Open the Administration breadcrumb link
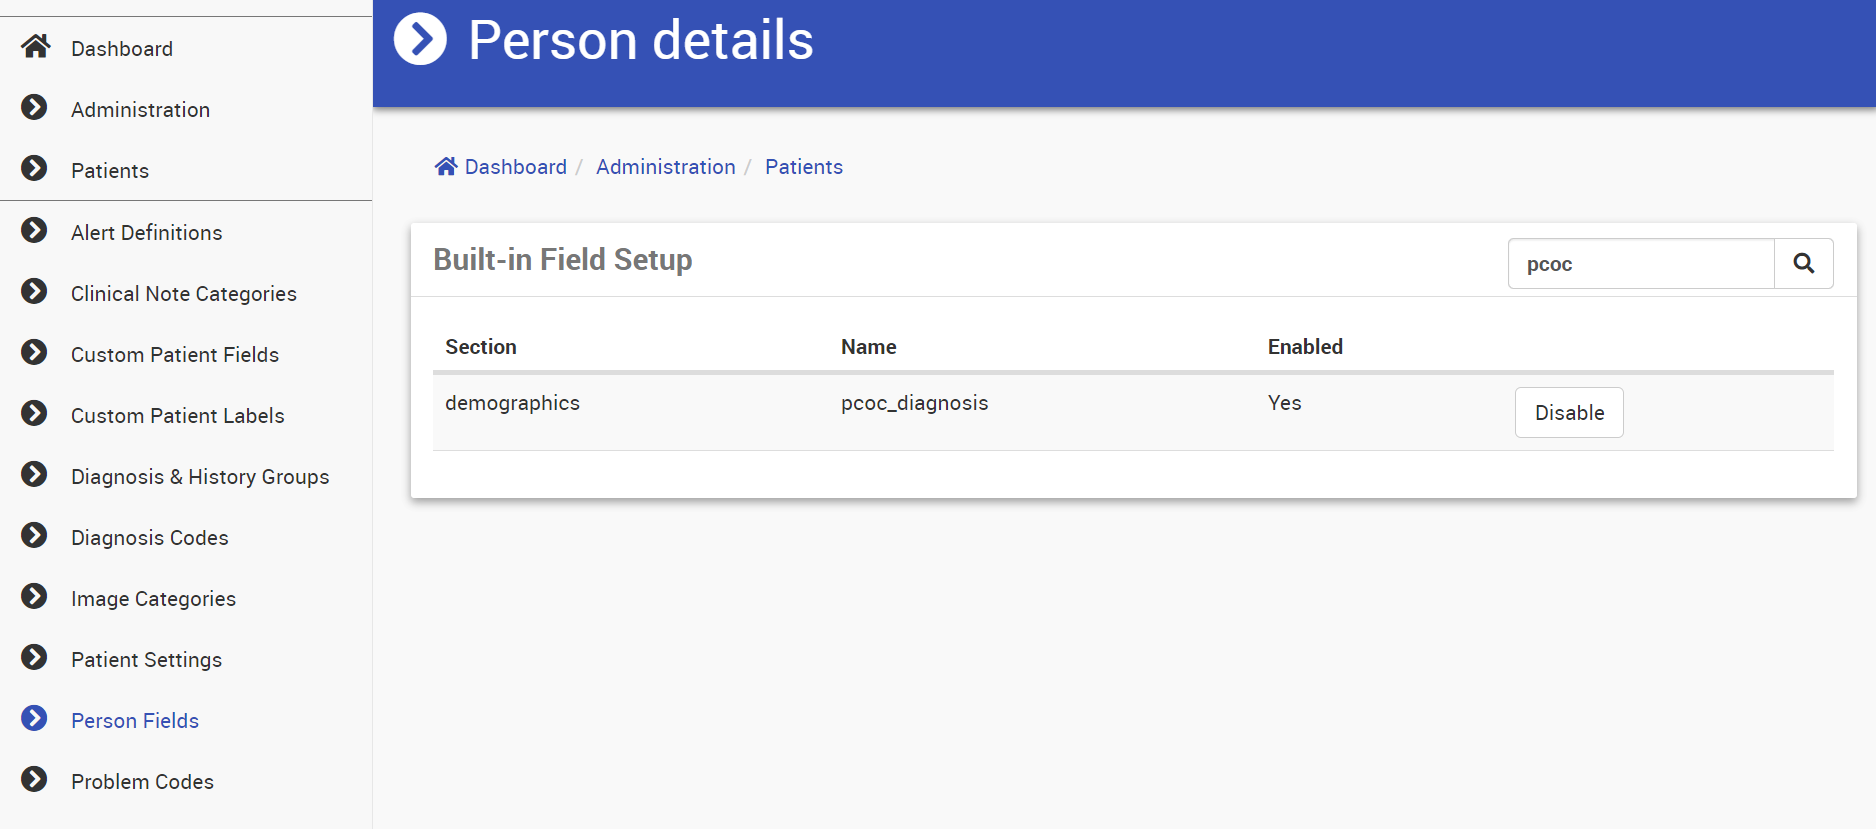 pyautogui.click(x=665, y=167)
